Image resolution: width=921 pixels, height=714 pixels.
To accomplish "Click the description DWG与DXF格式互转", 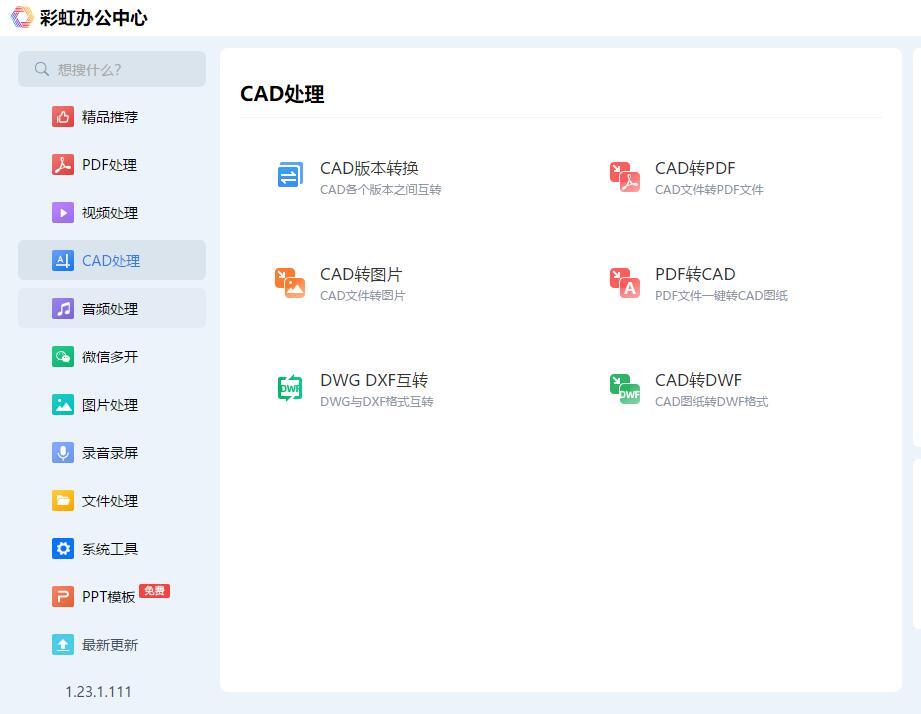I will point(377,402).
